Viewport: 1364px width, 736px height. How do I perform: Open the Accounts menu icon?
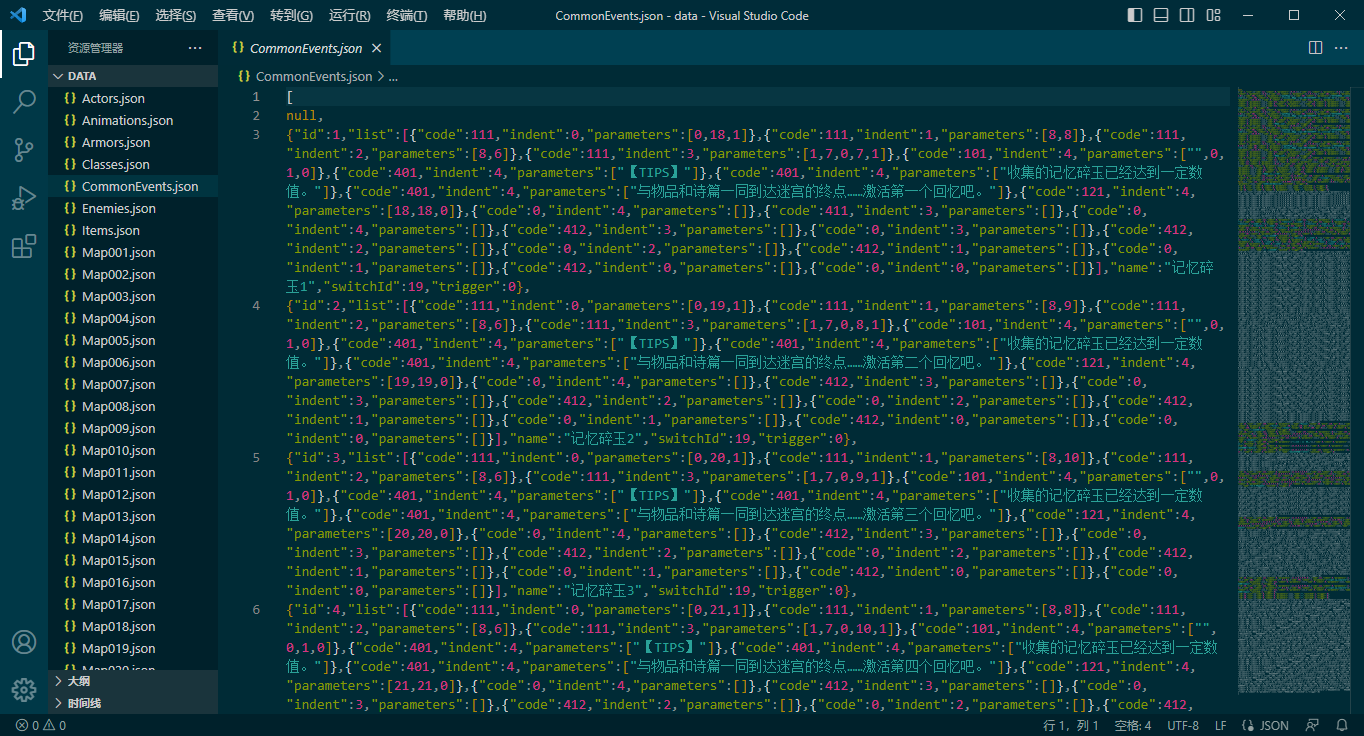coord(24,642)
